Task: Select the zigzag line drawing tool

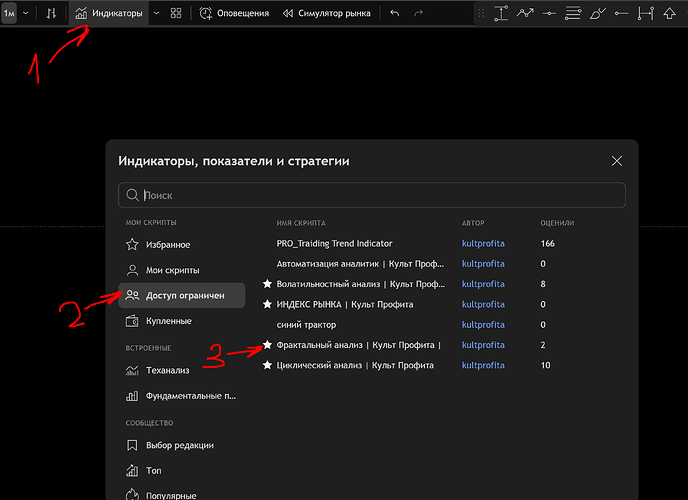Action: (x=525, y=14)
